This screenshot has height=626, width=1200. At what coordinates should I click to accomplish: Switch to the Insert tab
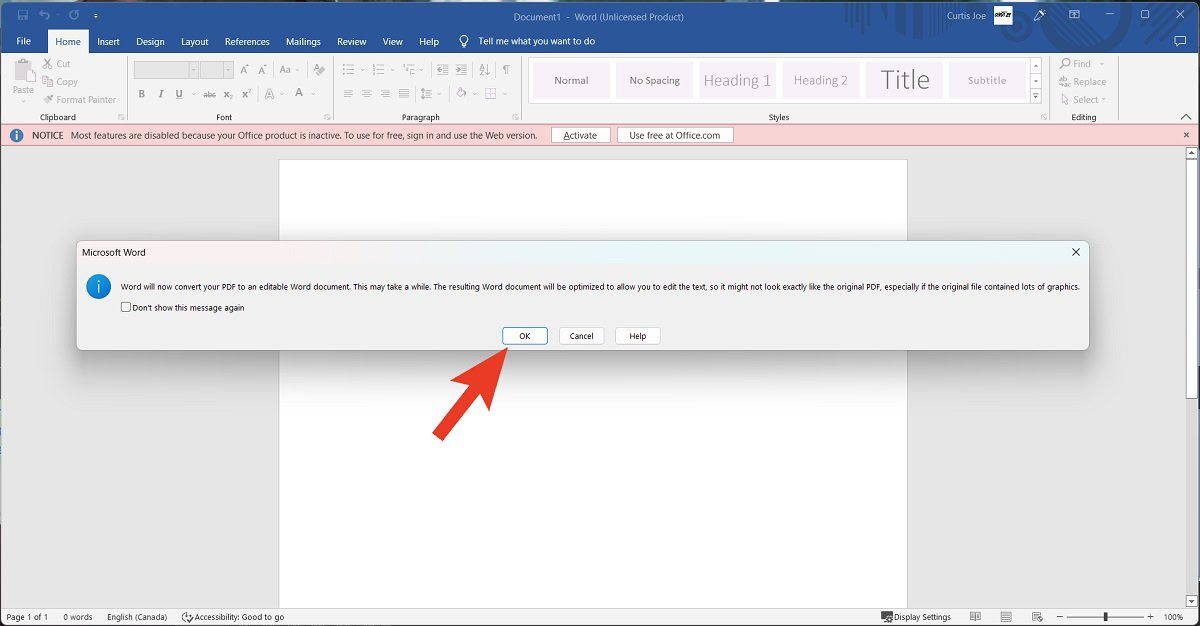pyautogui.click(x=108, y=42)
